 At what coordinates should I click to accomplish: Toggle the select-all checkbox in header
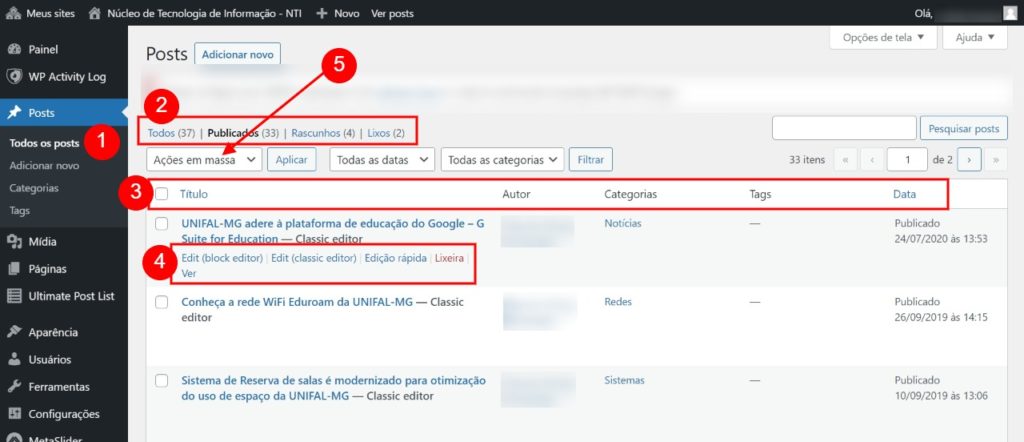(162, 194)
